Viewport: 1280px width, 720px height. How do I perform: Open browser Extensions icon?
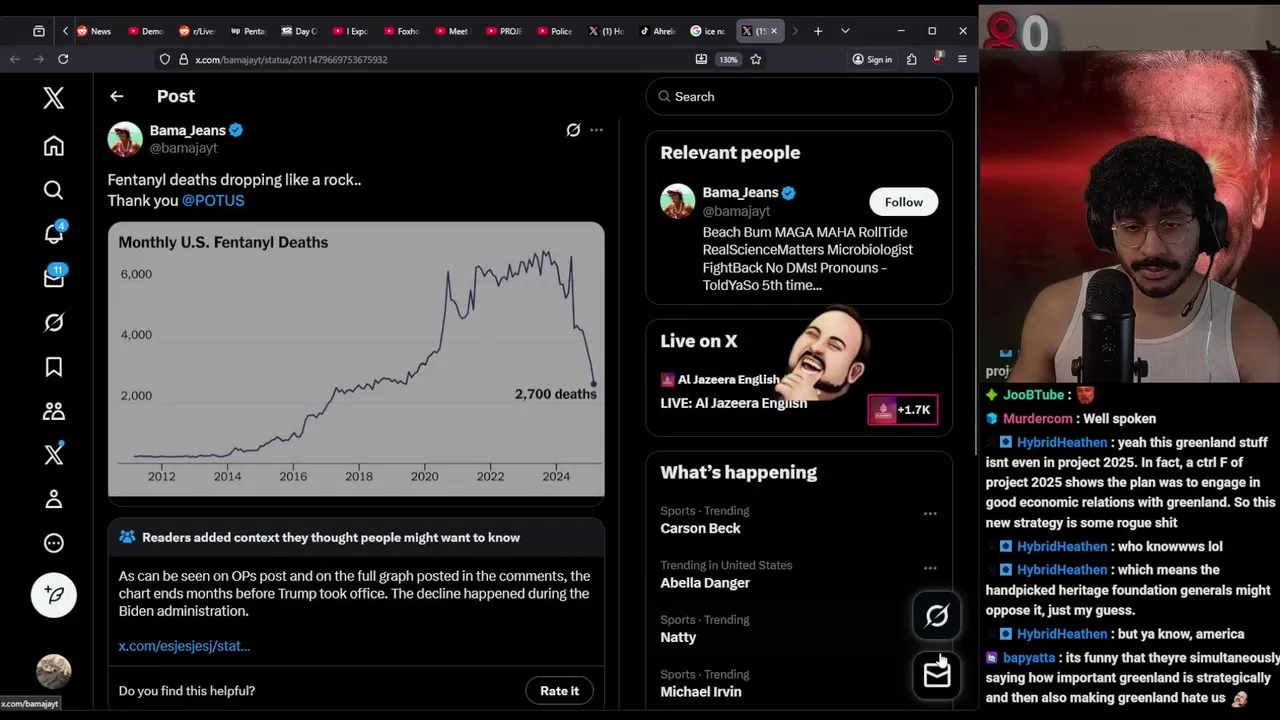(x=912, y=59)
